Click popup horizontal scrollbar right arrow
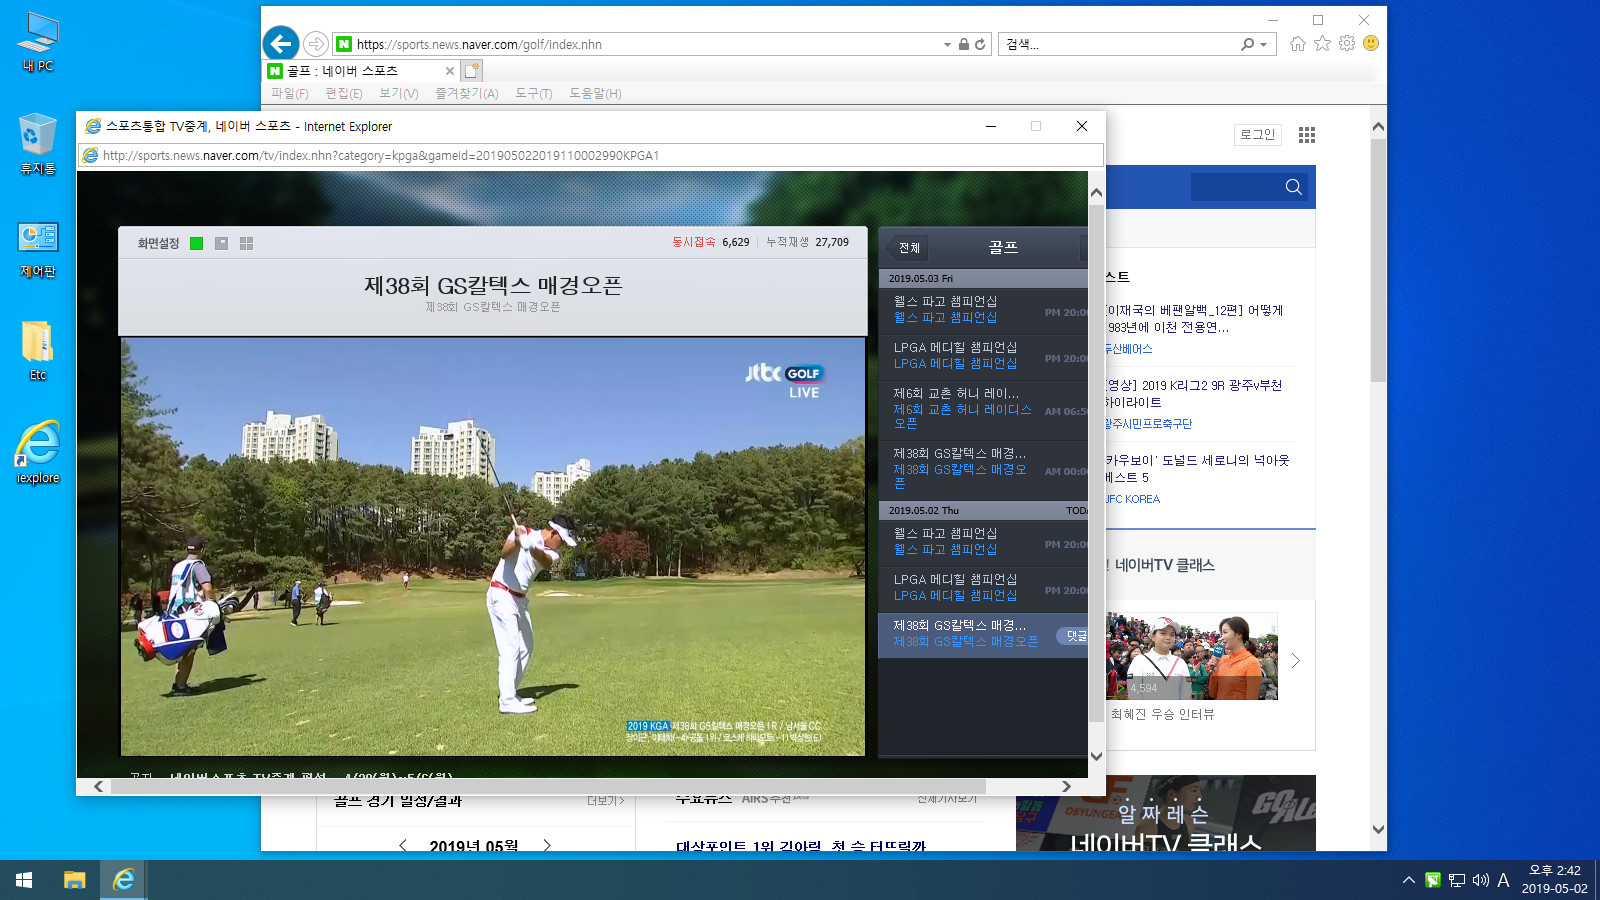 click(x=1067, y=786)
